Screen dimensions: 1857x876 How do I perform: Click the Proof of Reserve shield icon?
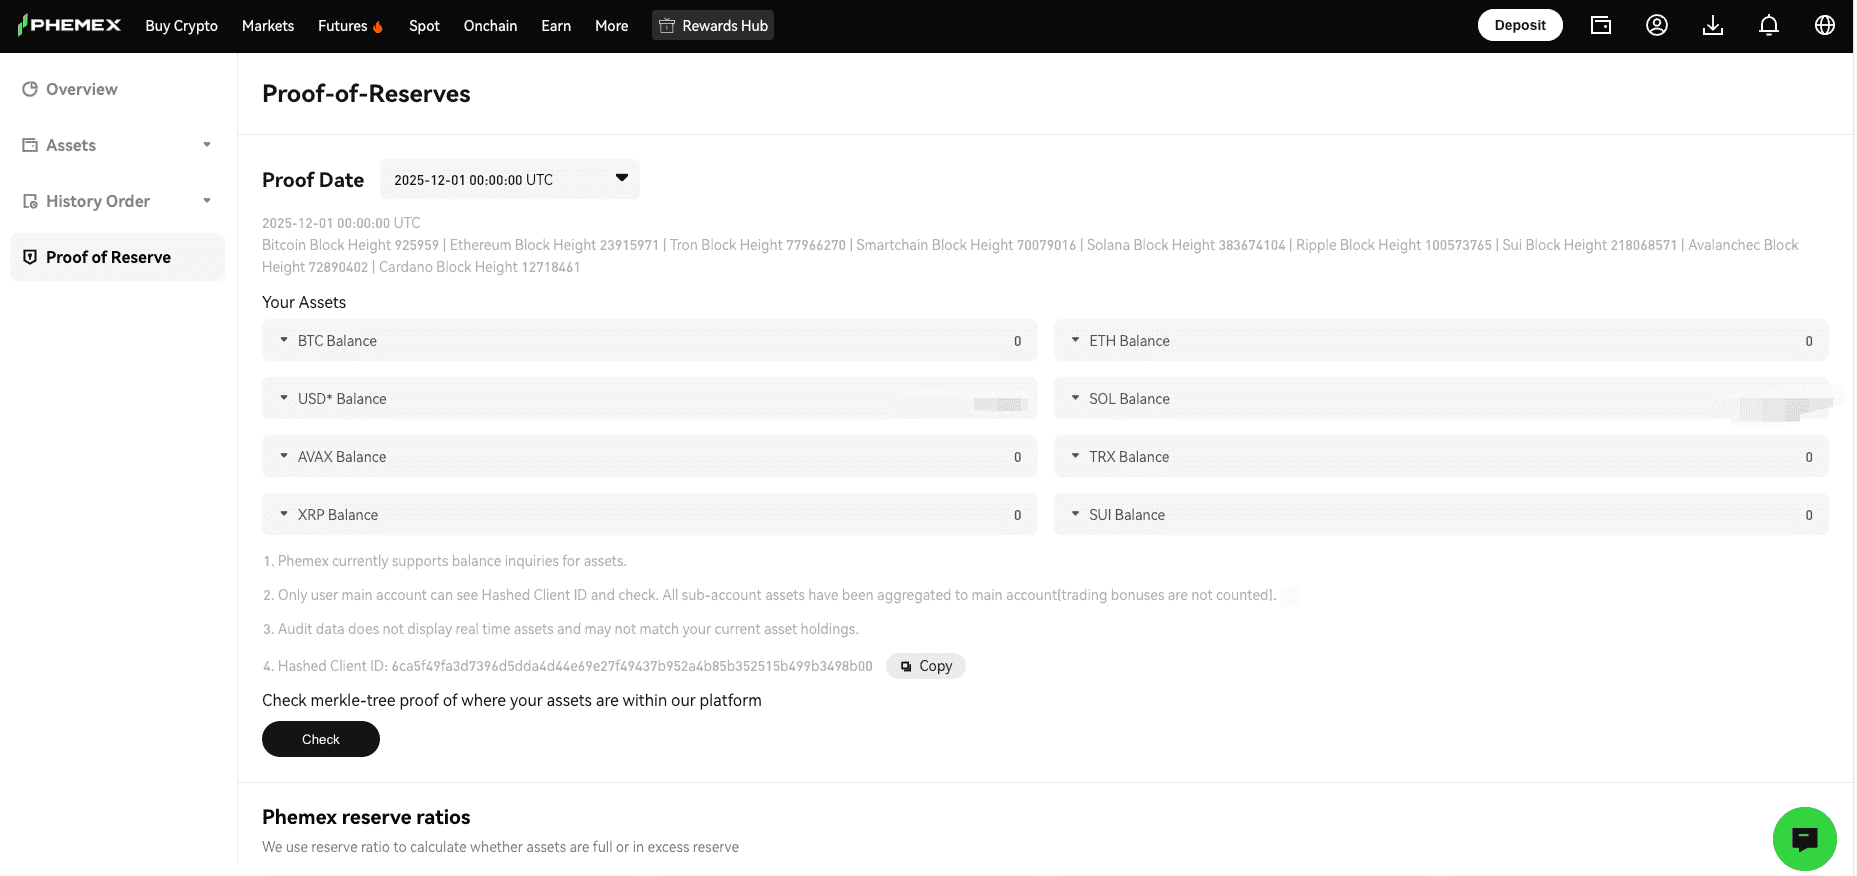[30, 257]
